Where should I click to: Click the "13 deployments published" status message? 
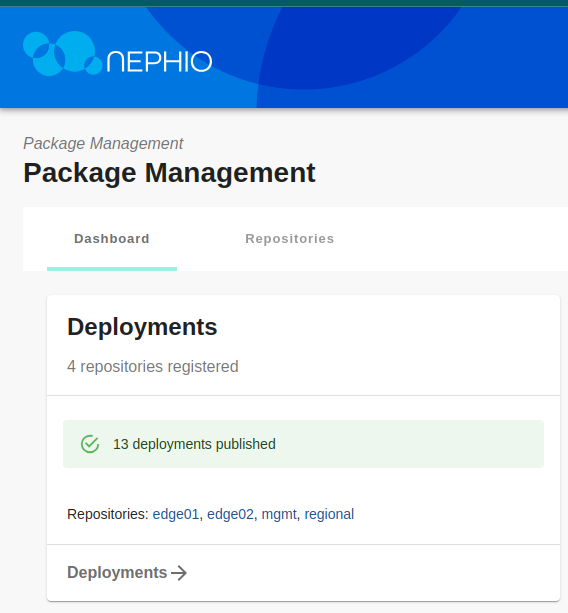(194, 444)
